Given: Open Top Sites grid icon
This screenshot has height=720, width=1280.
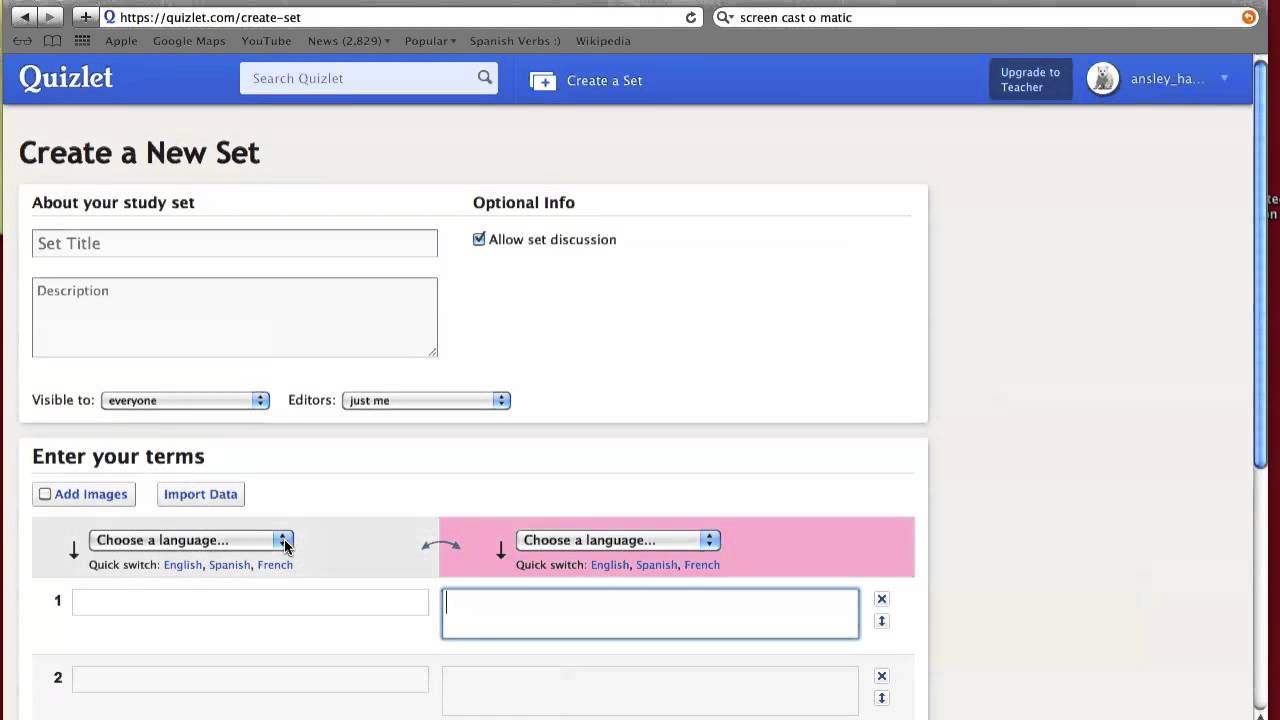Looking at the screenshot, I should [82, 41].
